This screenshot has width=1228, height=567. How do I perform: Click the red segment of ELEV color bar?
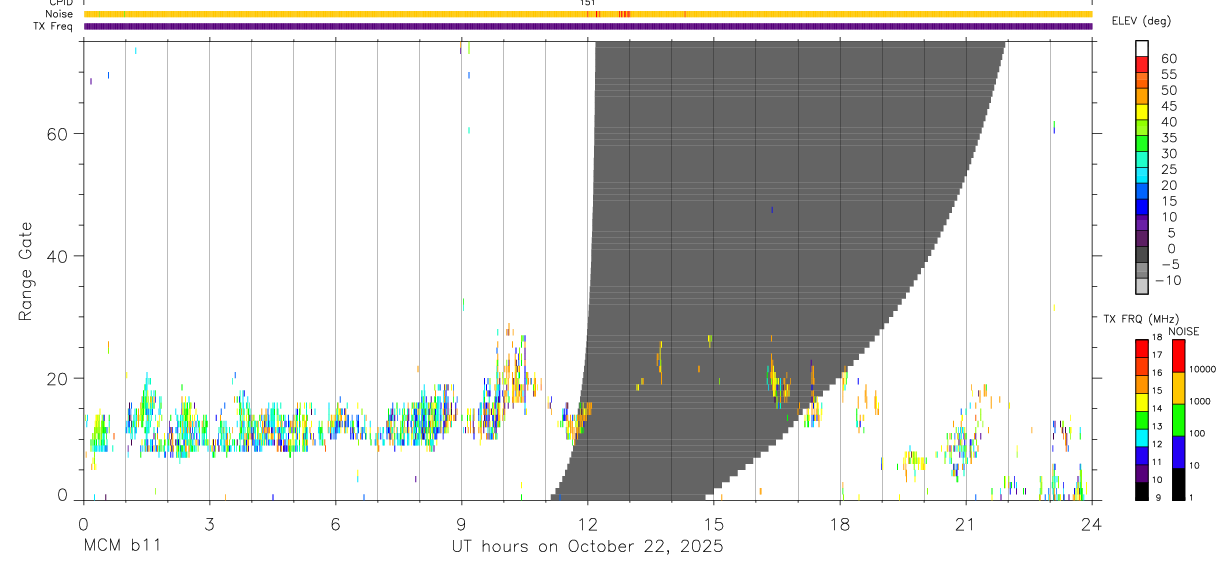(x=1142, y=65)
